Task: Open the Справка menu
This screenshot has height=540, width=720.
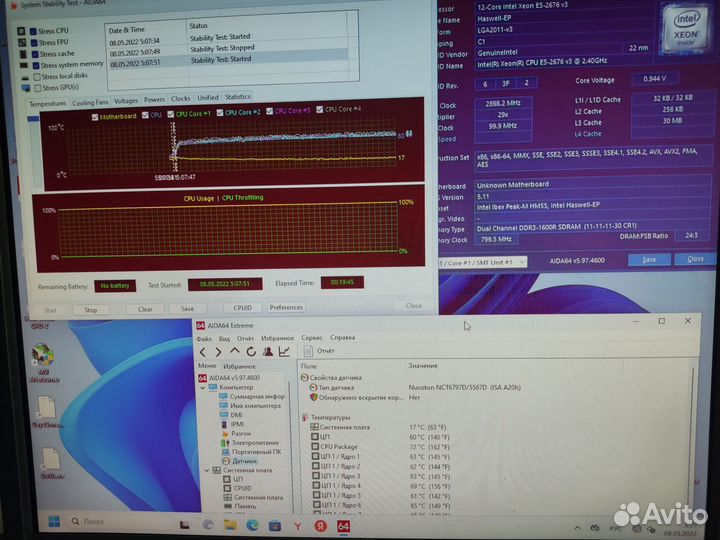Action: pyautogui.click(x=343, y=338)
